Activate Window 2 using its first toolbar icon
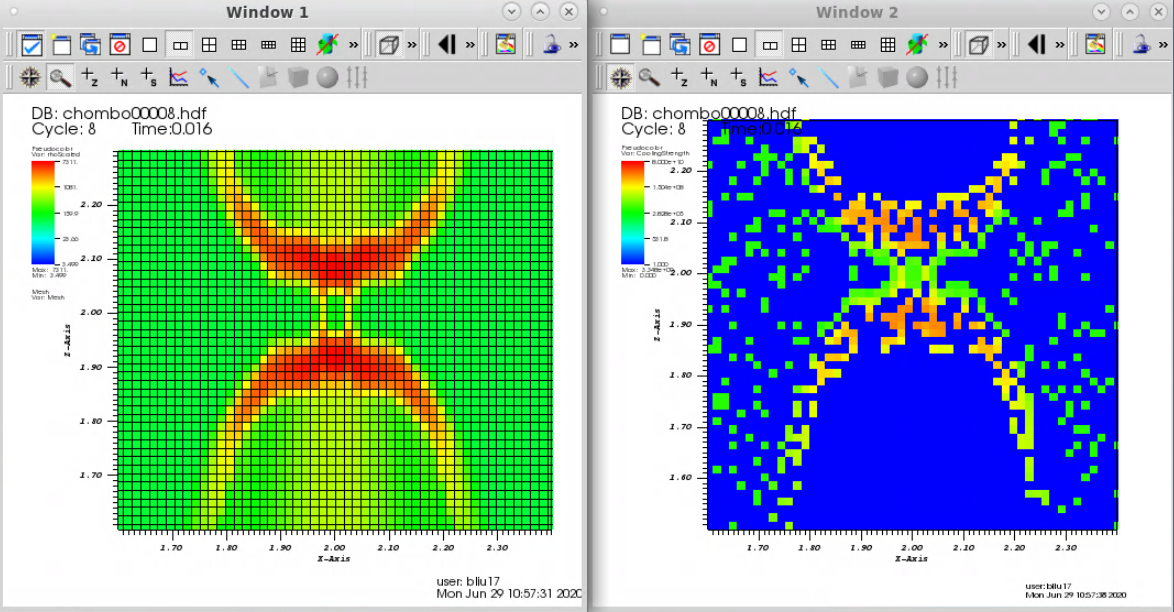Viewport: 1174px width, 612px height. point(620,45)
